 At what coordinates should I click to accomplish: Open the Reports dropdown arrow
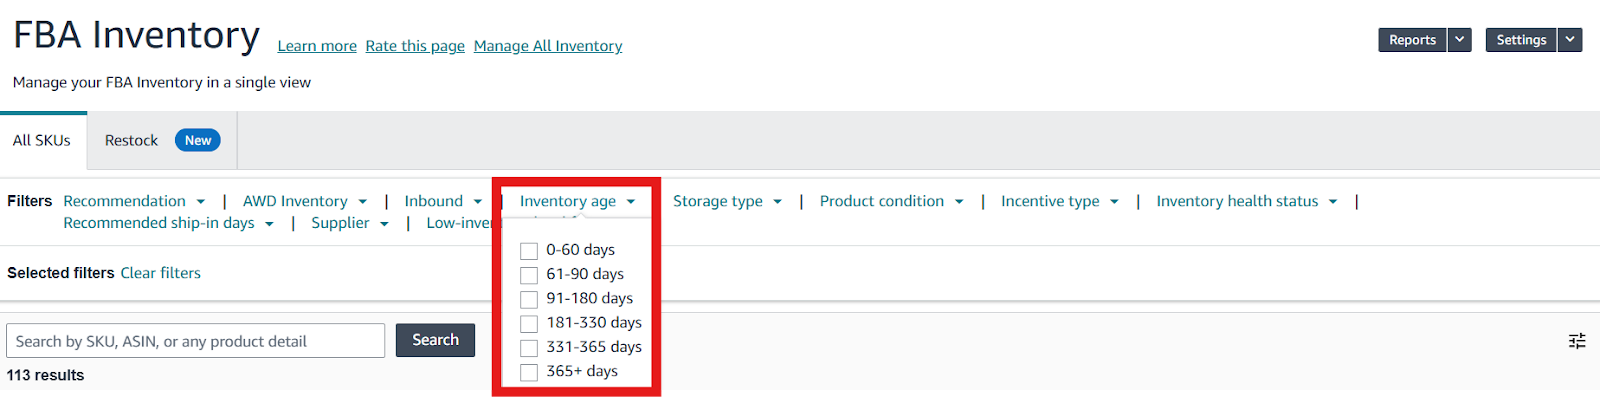pos(1460,40)
